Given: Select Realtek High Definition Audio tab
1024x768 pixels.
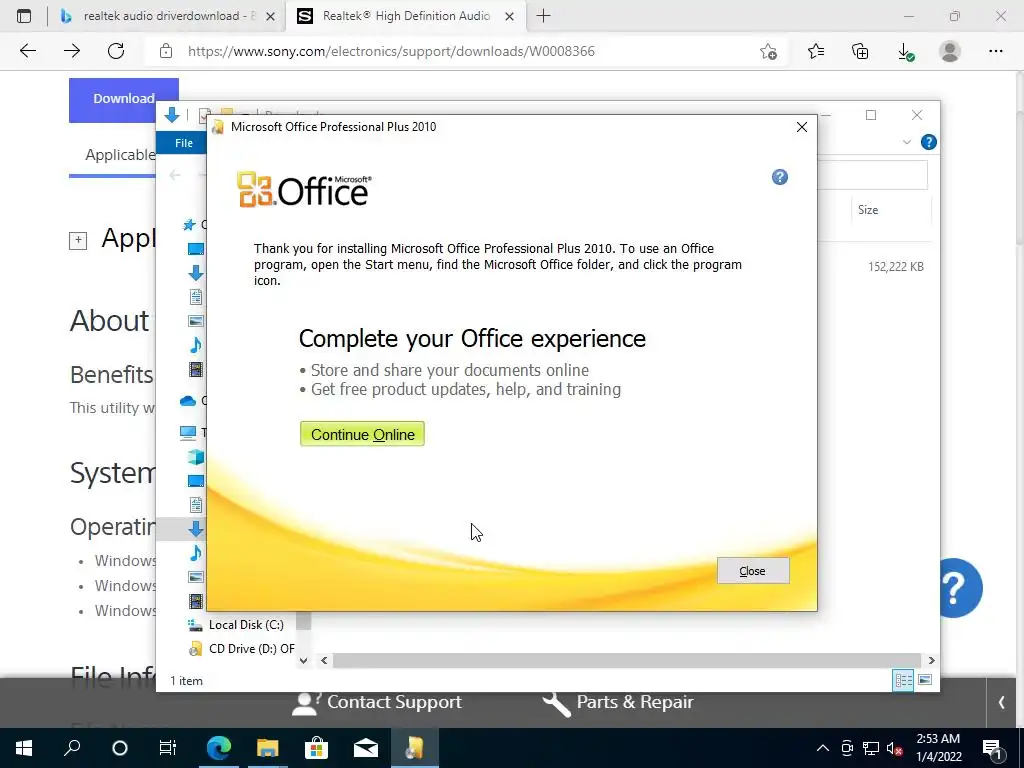Looking at the screenshot, I should pos(405,16).
